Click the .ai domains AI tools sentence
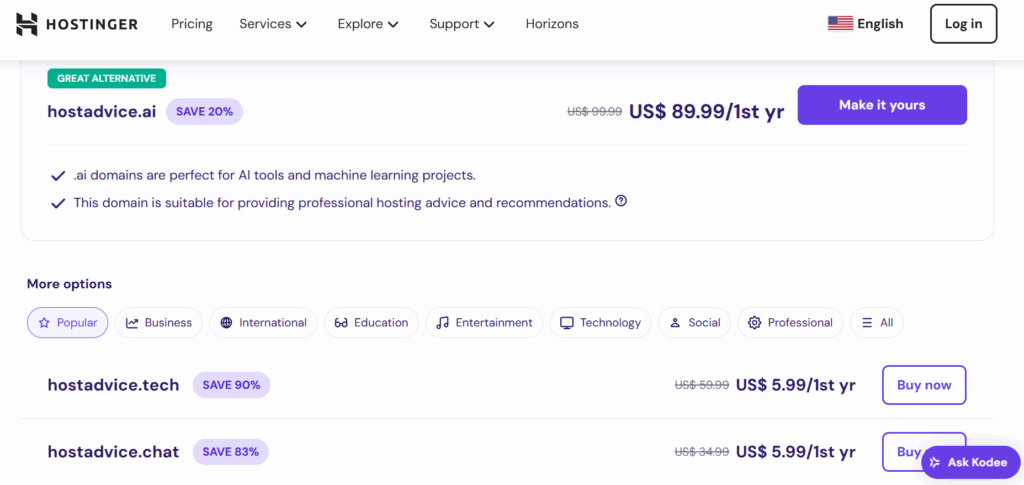1024x485 pixels. (x=275, y=176)
